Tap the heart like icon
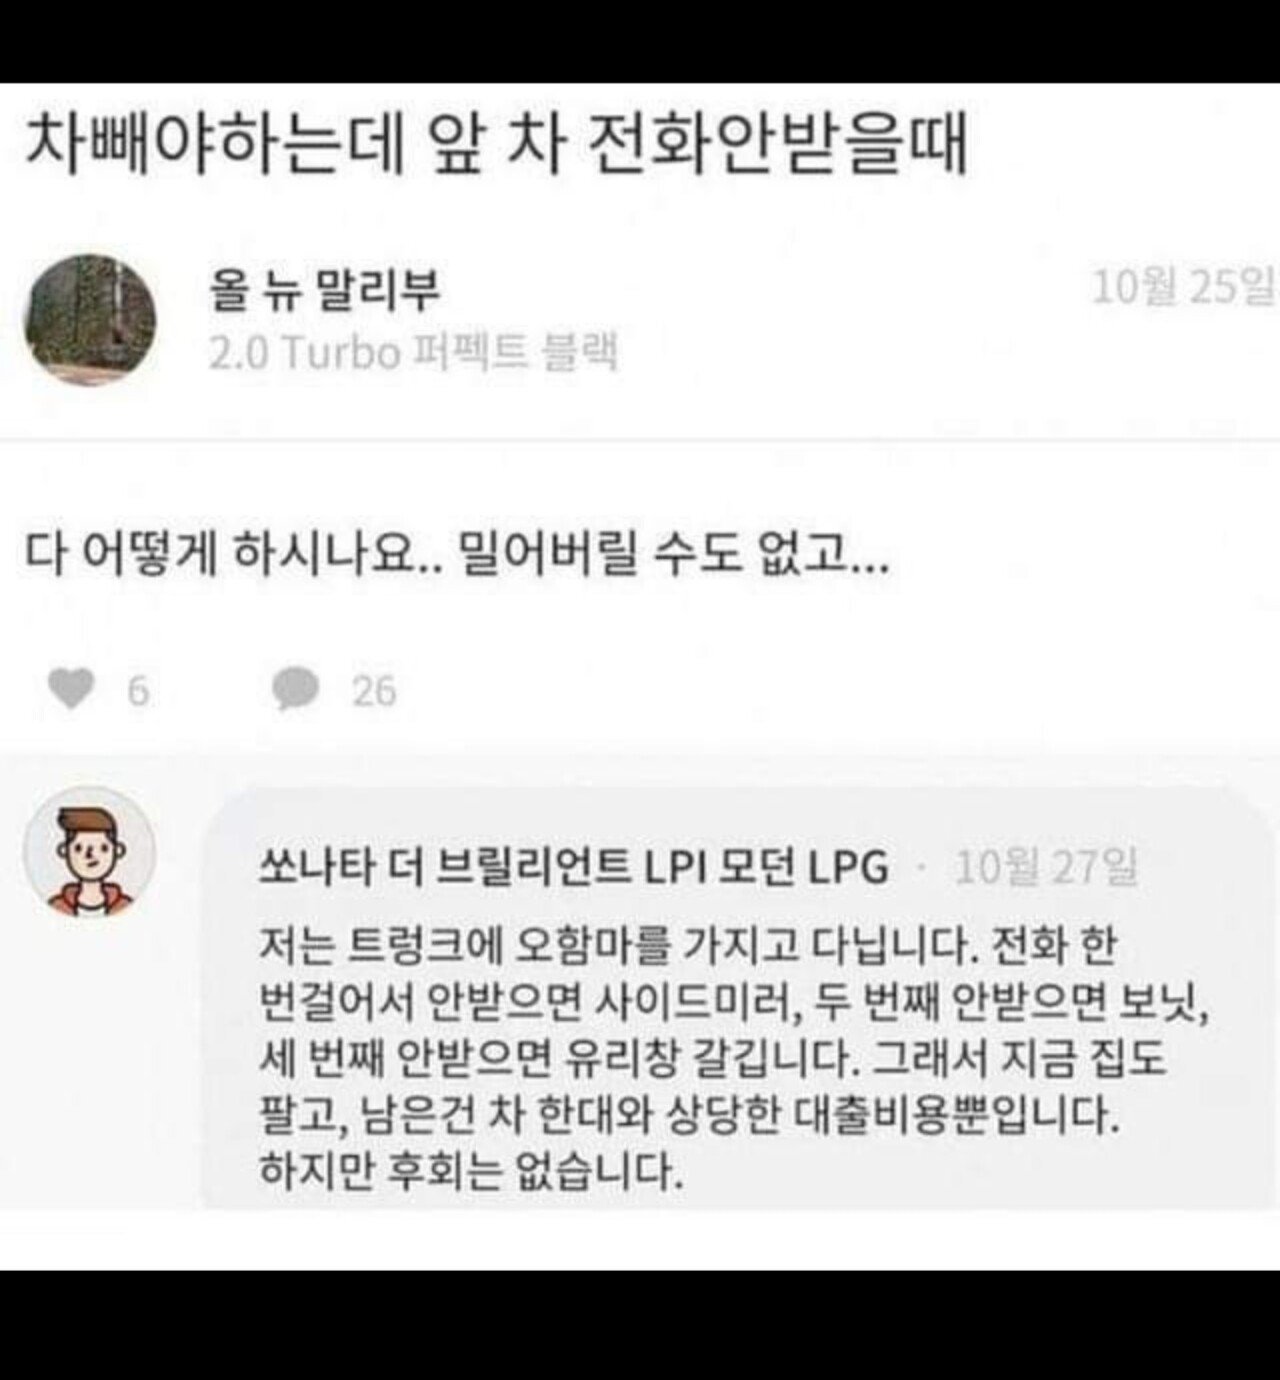Screen dimensions: 1280x1380 click(x=70, y=690)
